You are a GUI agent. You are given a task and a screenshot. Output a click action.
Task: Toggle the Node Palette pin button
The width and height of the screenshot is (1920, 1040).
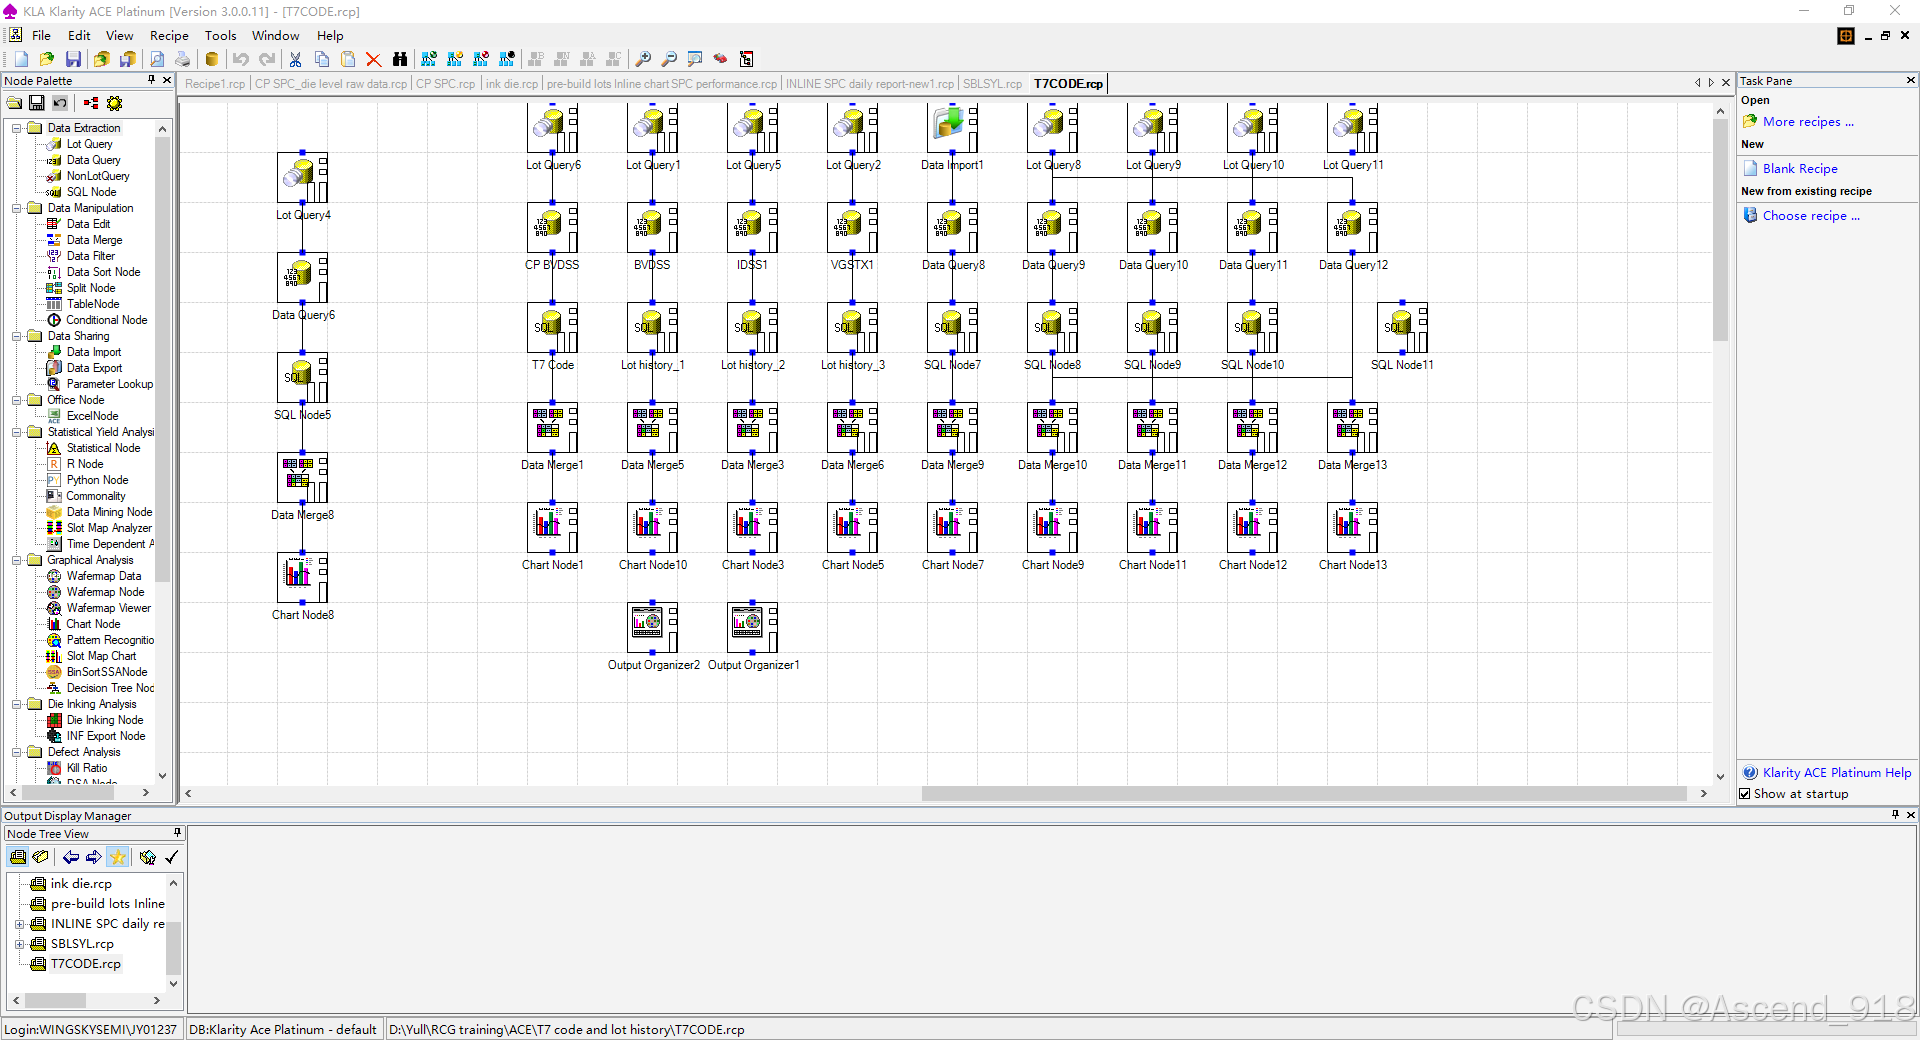click(151, 80)
